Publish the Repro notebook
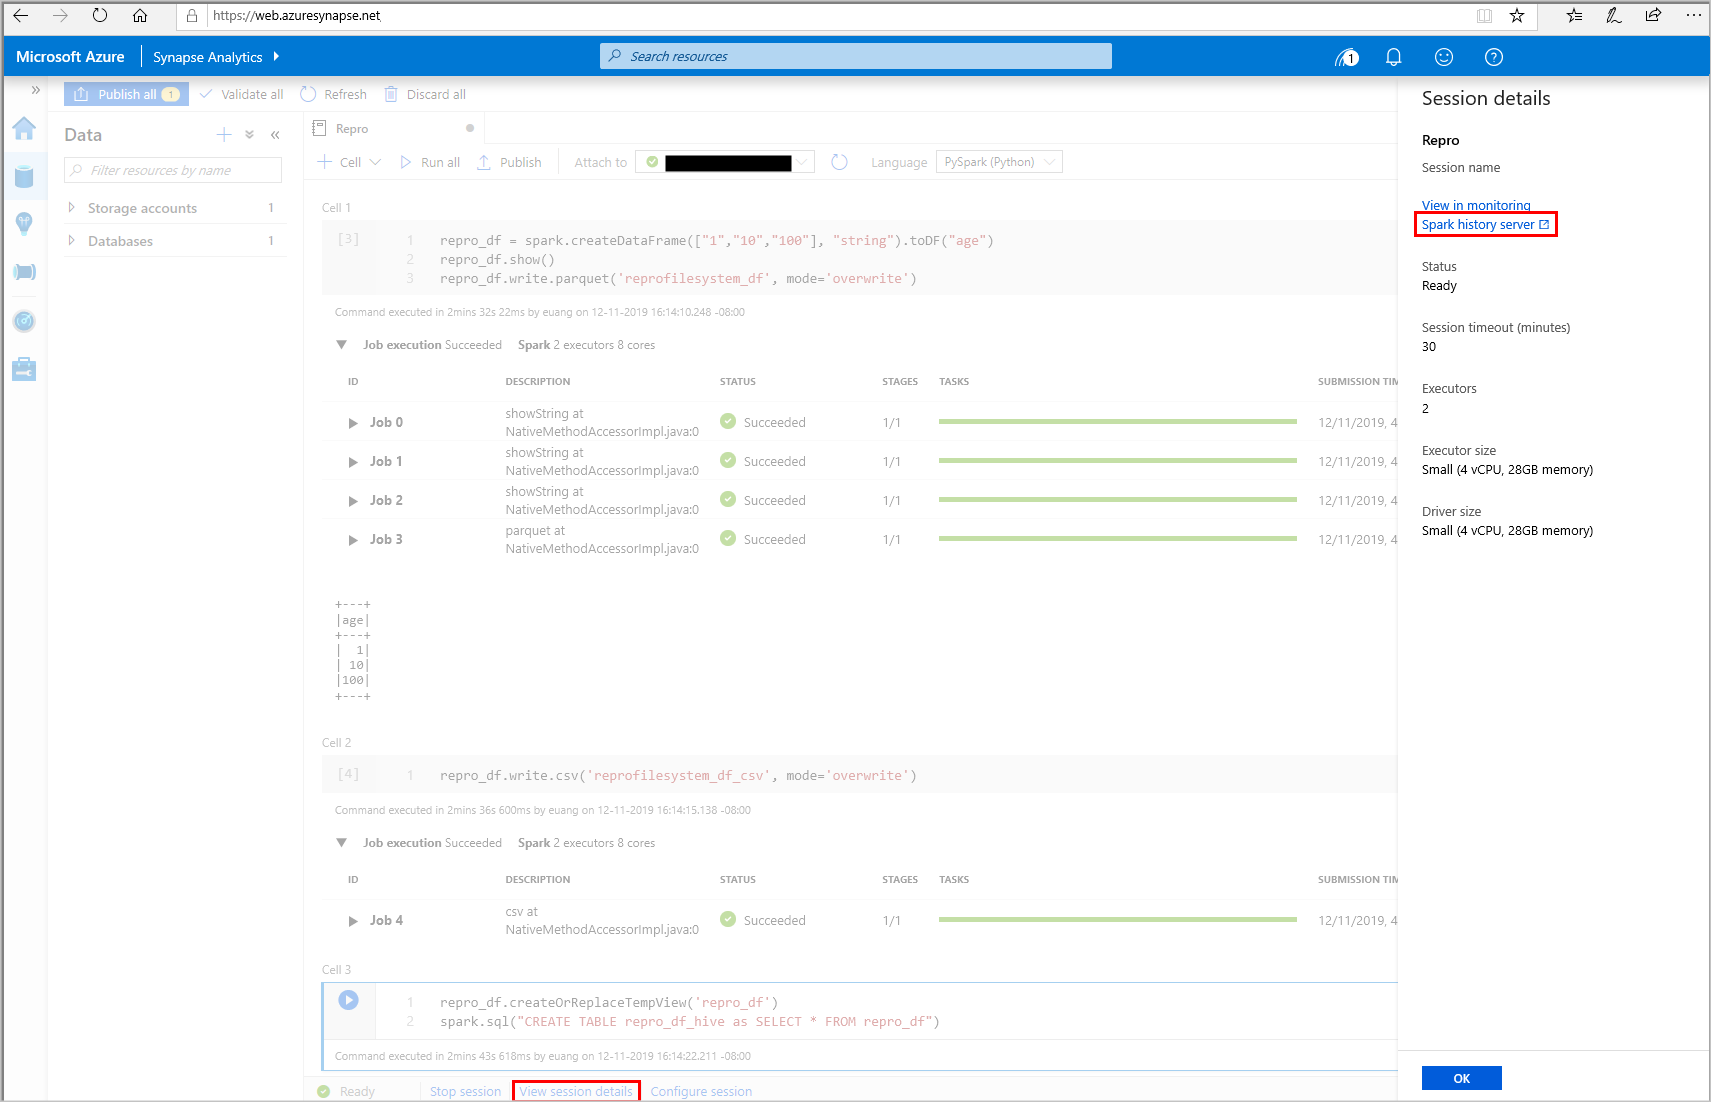Viewport: 1711px width, 1102px height. tap(509, 162)
